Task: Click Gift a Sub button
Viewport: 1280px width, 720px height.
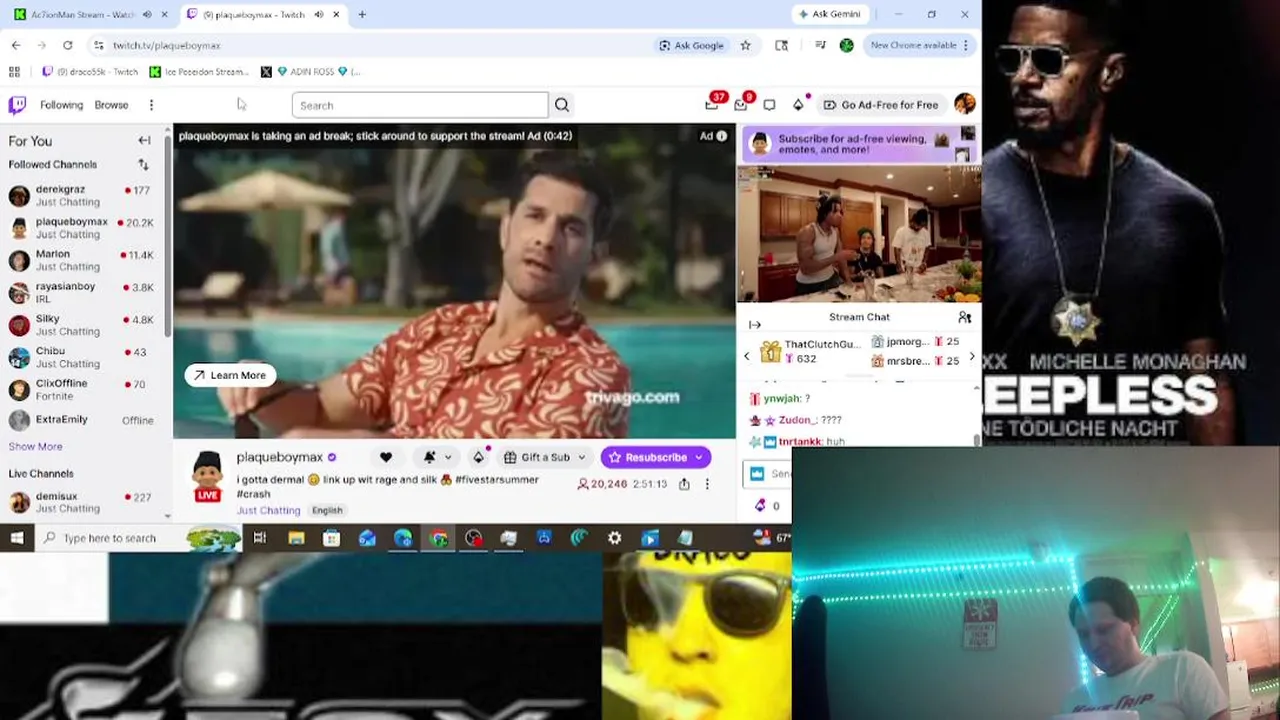Action: (x=537, y=457)
